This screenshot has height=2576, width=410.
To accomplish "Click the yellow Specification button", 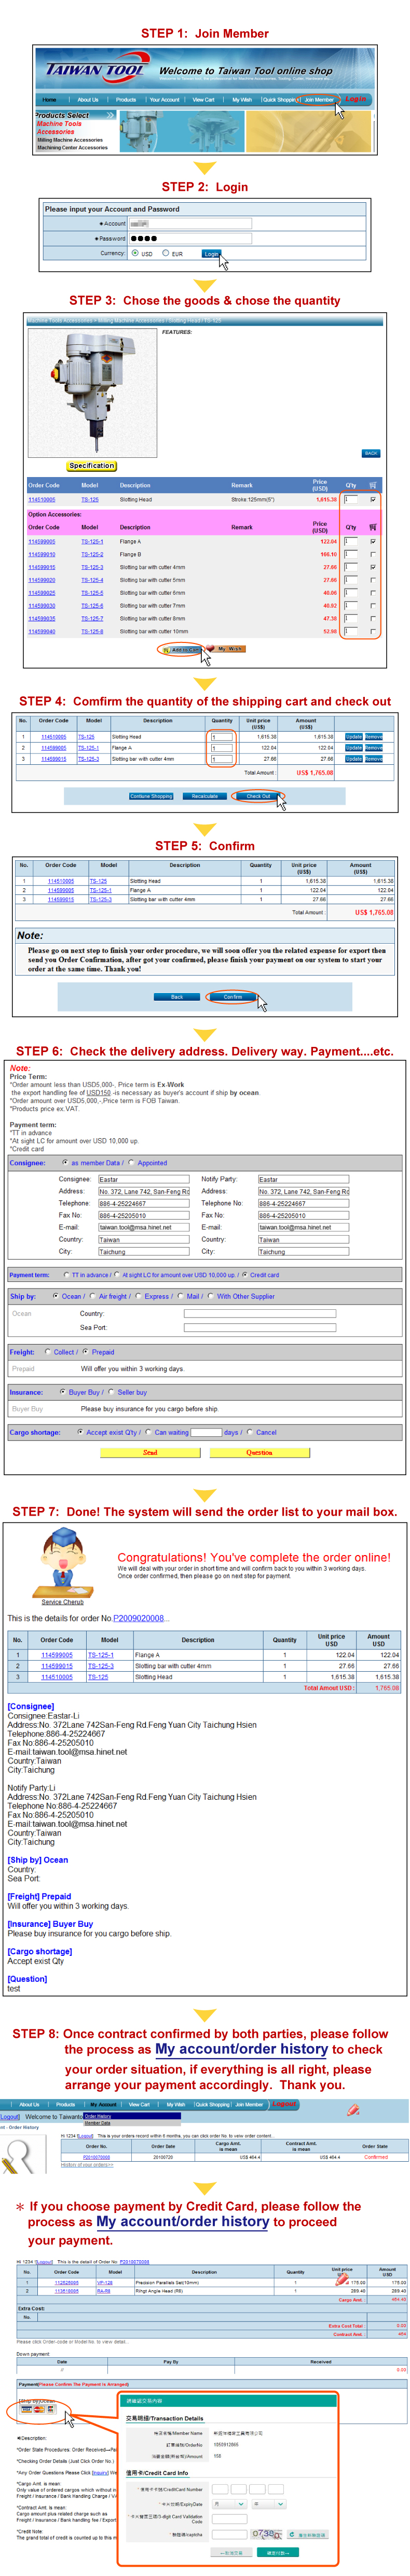I will tap(92, 466).
